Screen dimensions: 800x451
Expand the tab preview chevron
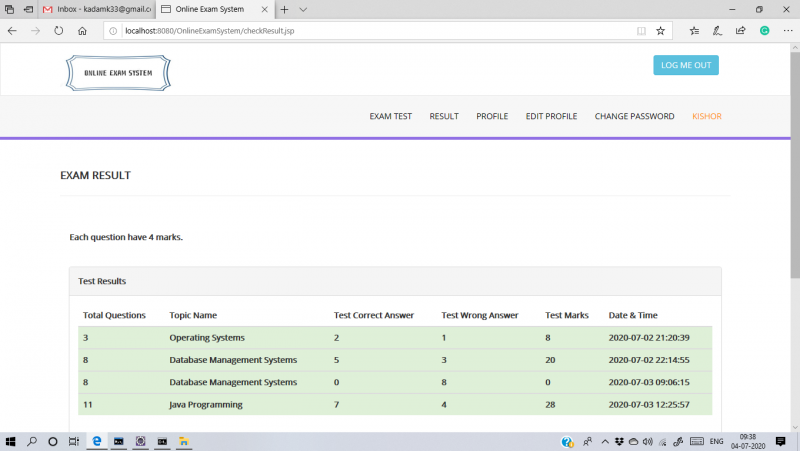pos(303,9)
